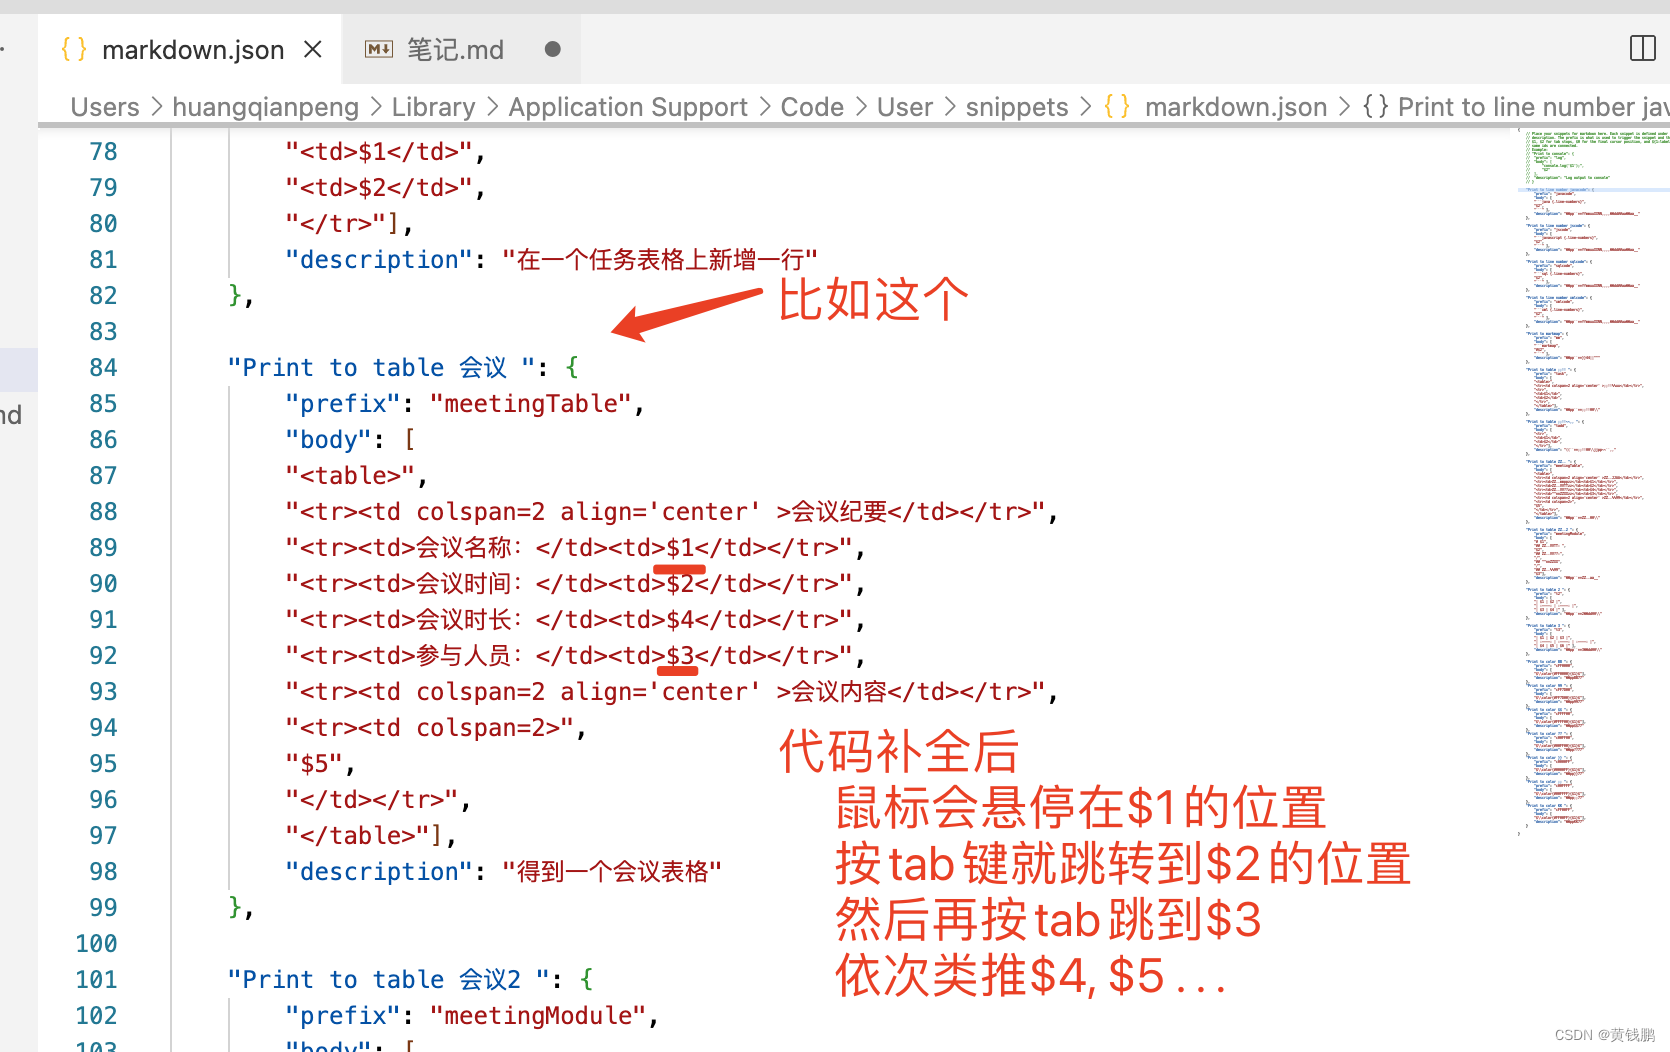This screenshot has height=1052, width=1670.
Task: Click line number 84 in gutter
Action: [x=103, y=368]
